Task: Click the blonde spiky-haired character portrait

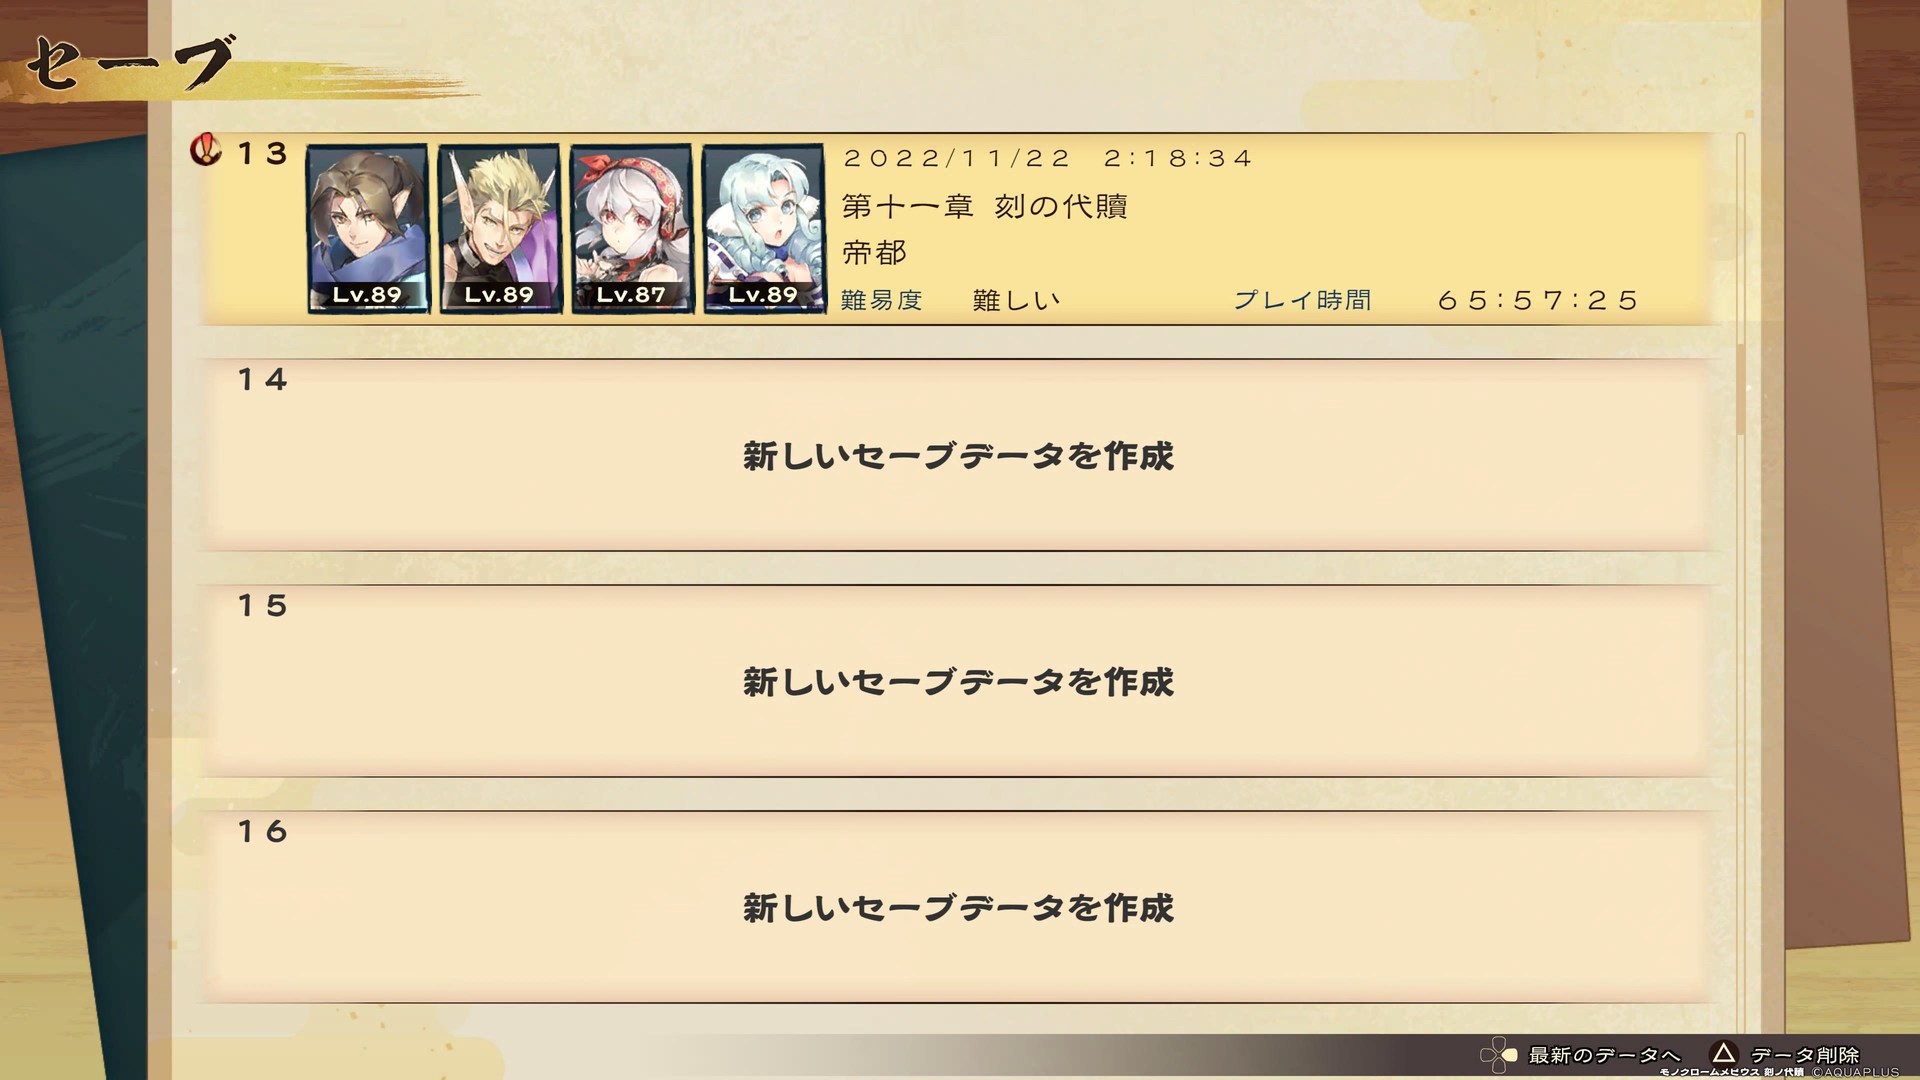Action: tap(499, 228)
